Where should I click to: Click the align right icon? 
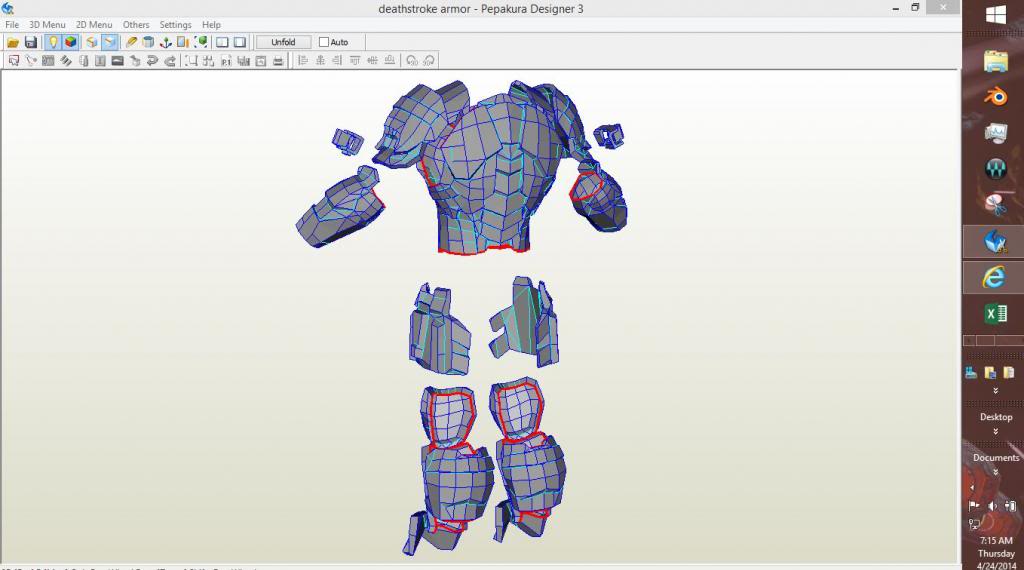click(x=337, y=61)
